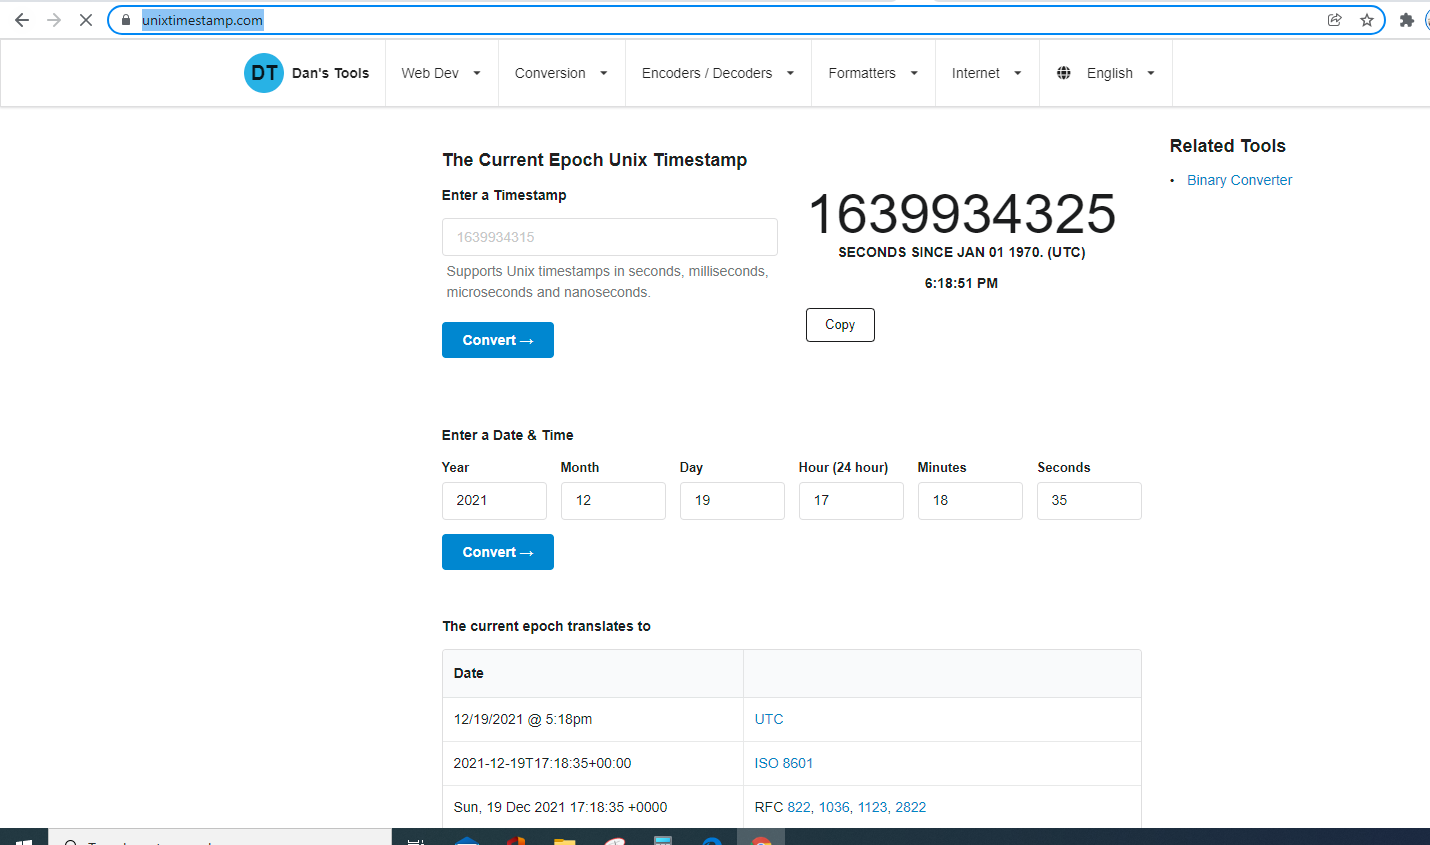The height and width of the screenshot is (845, 1430).
Task: Click the Day field showing 19
Action: [x=732, y=501]
